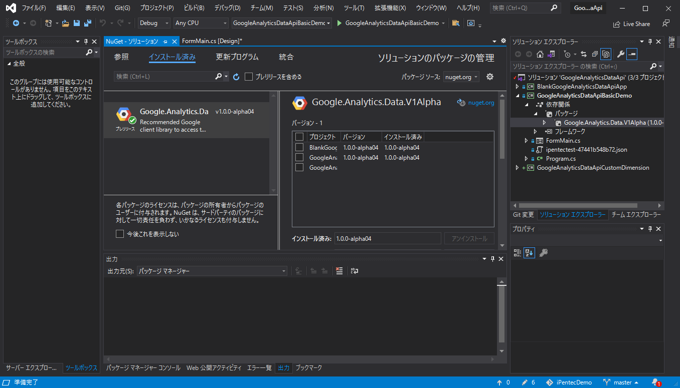Expand the Google.Analytics.Data.V1Alpha package node
This screenshot has height=388, width=680.
(544, 123)
